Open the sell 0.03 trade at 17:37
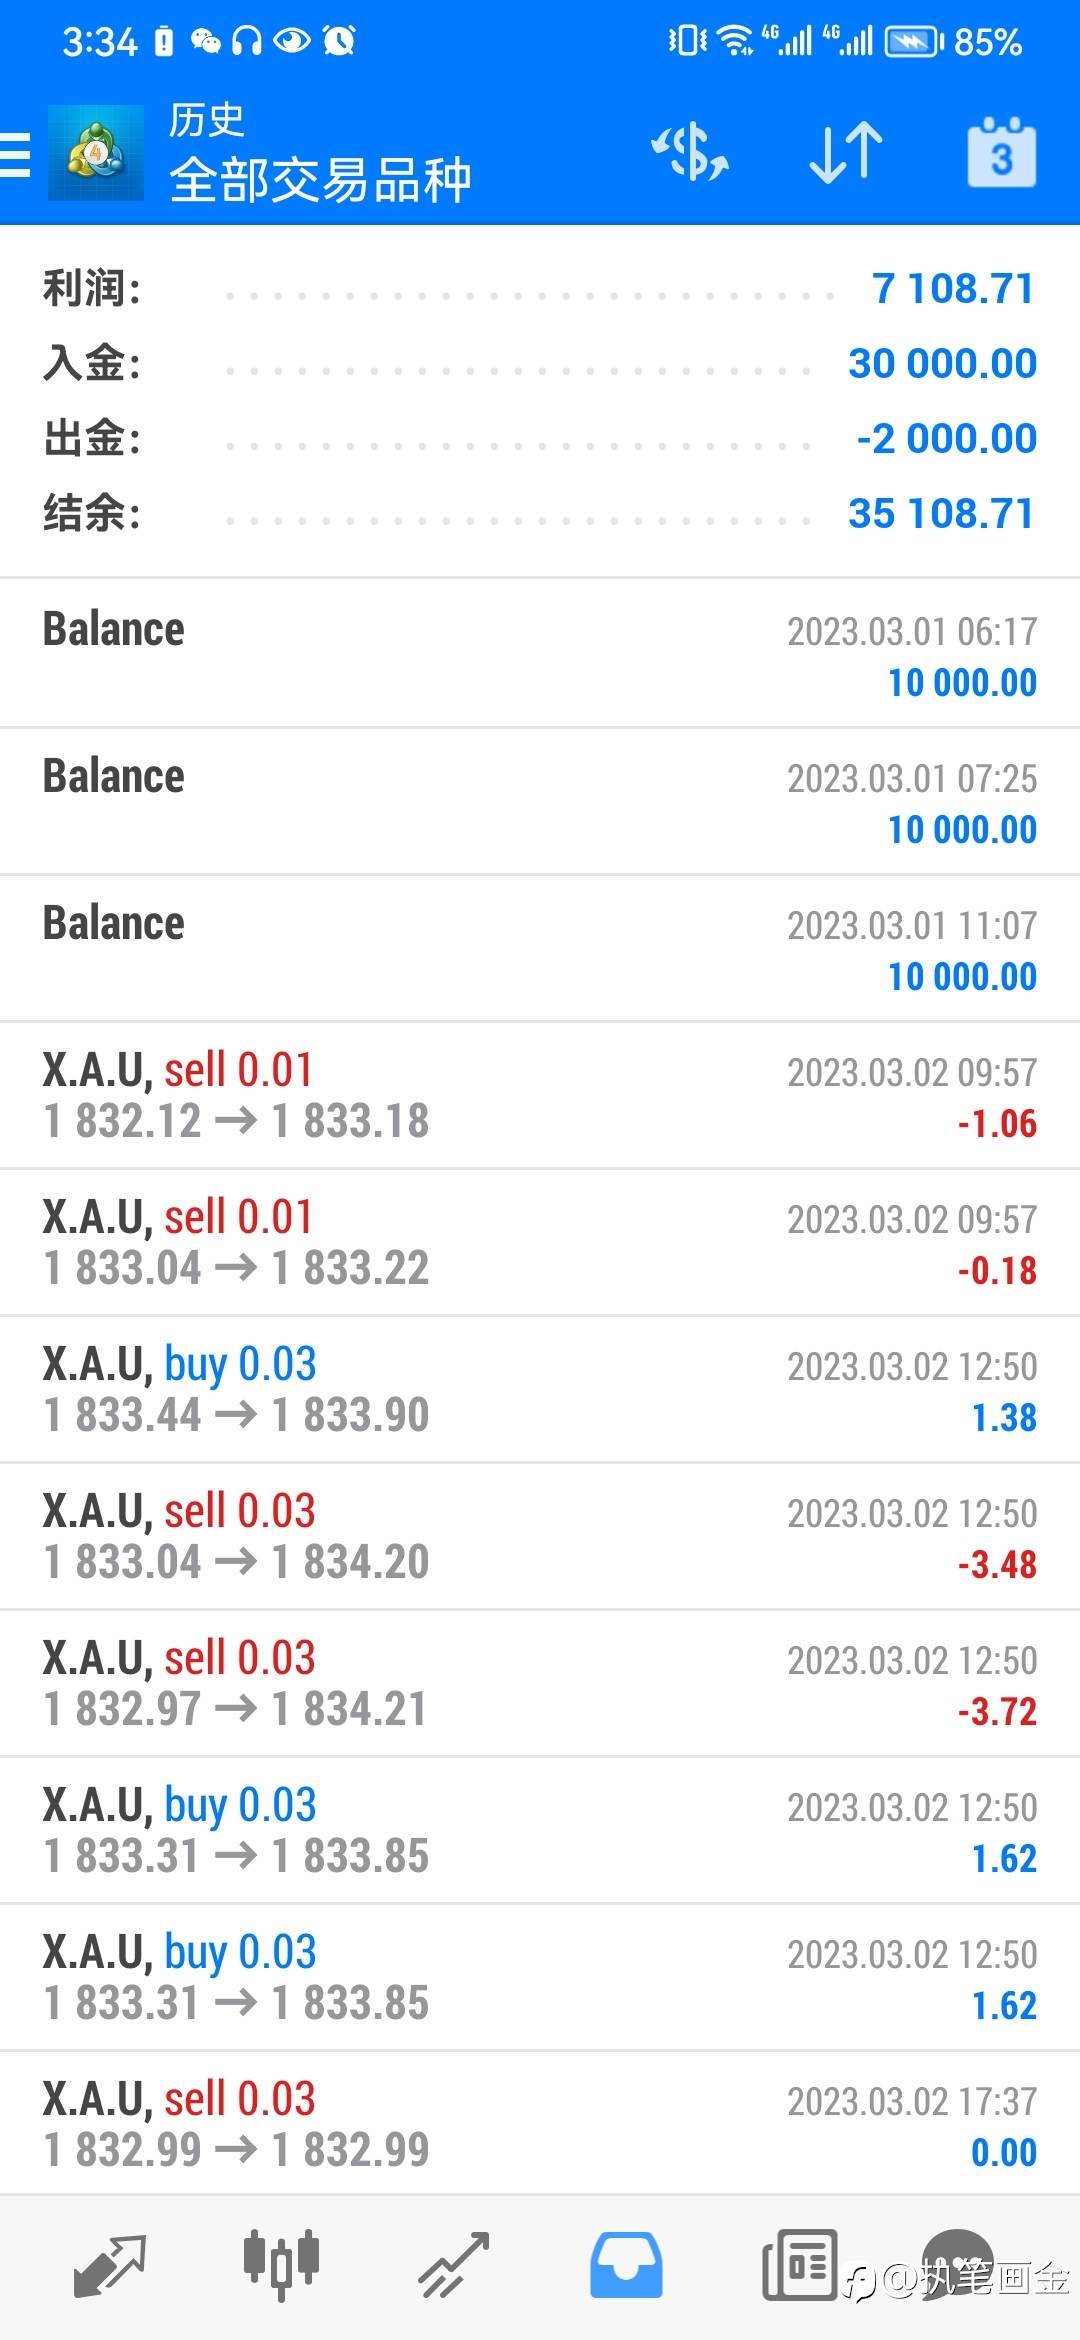Image resolution: width=1080 pixels, height=2340 pixels. click(x=540, y=2124)
